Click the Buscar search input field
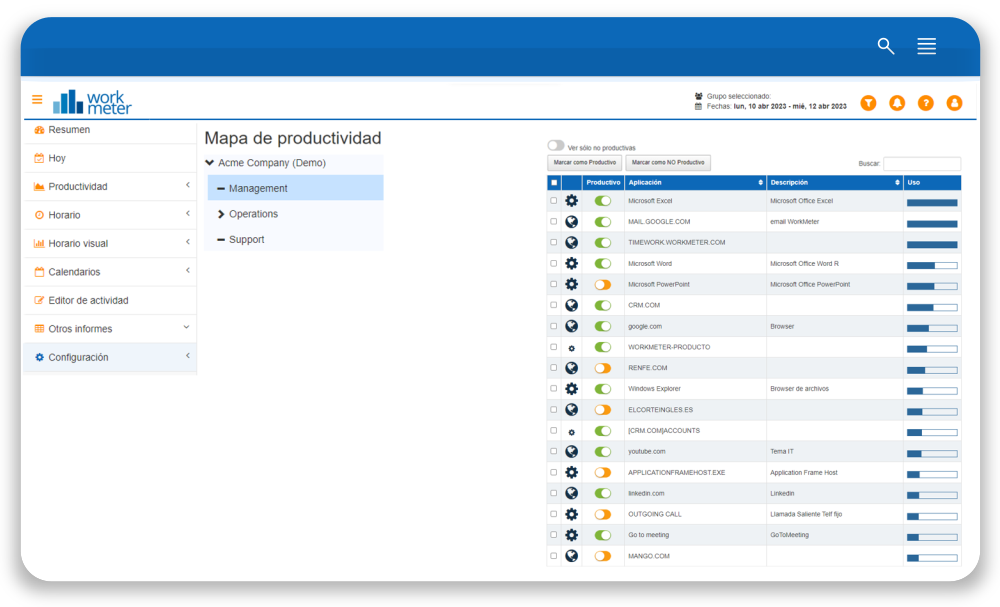 pos(921,163)
